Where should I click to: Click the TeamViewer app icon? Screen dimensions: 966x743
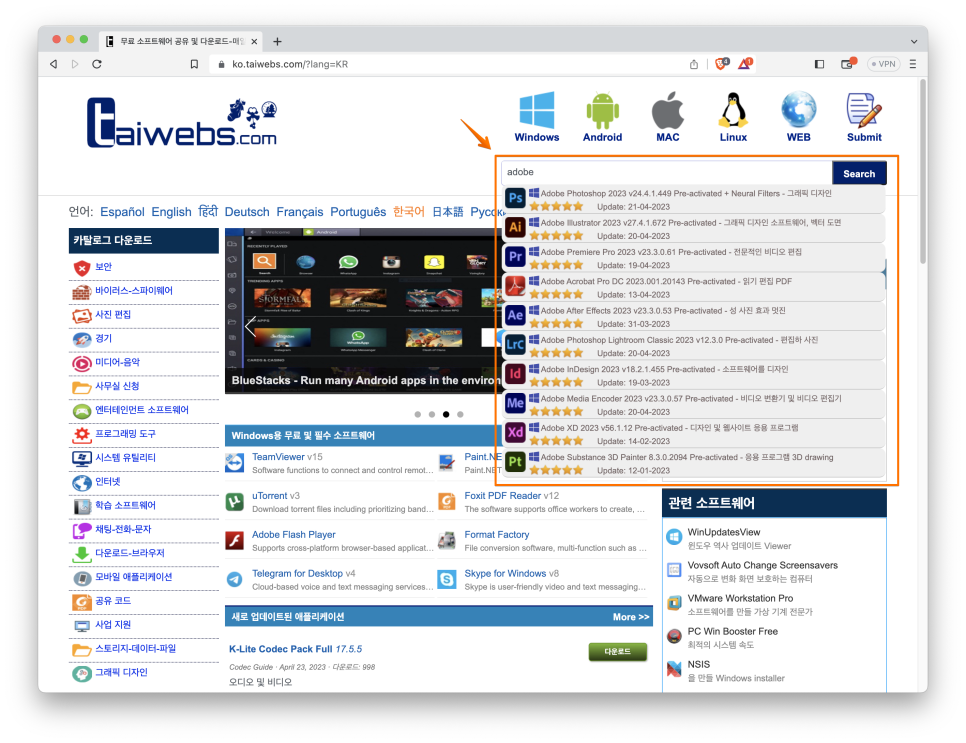tap(235, 463)
